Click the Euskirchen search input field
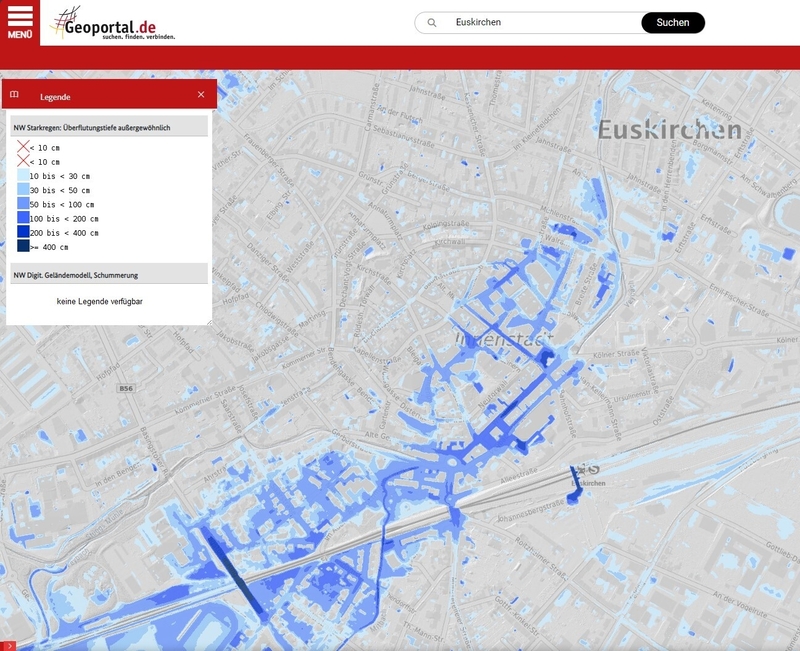 540,22
